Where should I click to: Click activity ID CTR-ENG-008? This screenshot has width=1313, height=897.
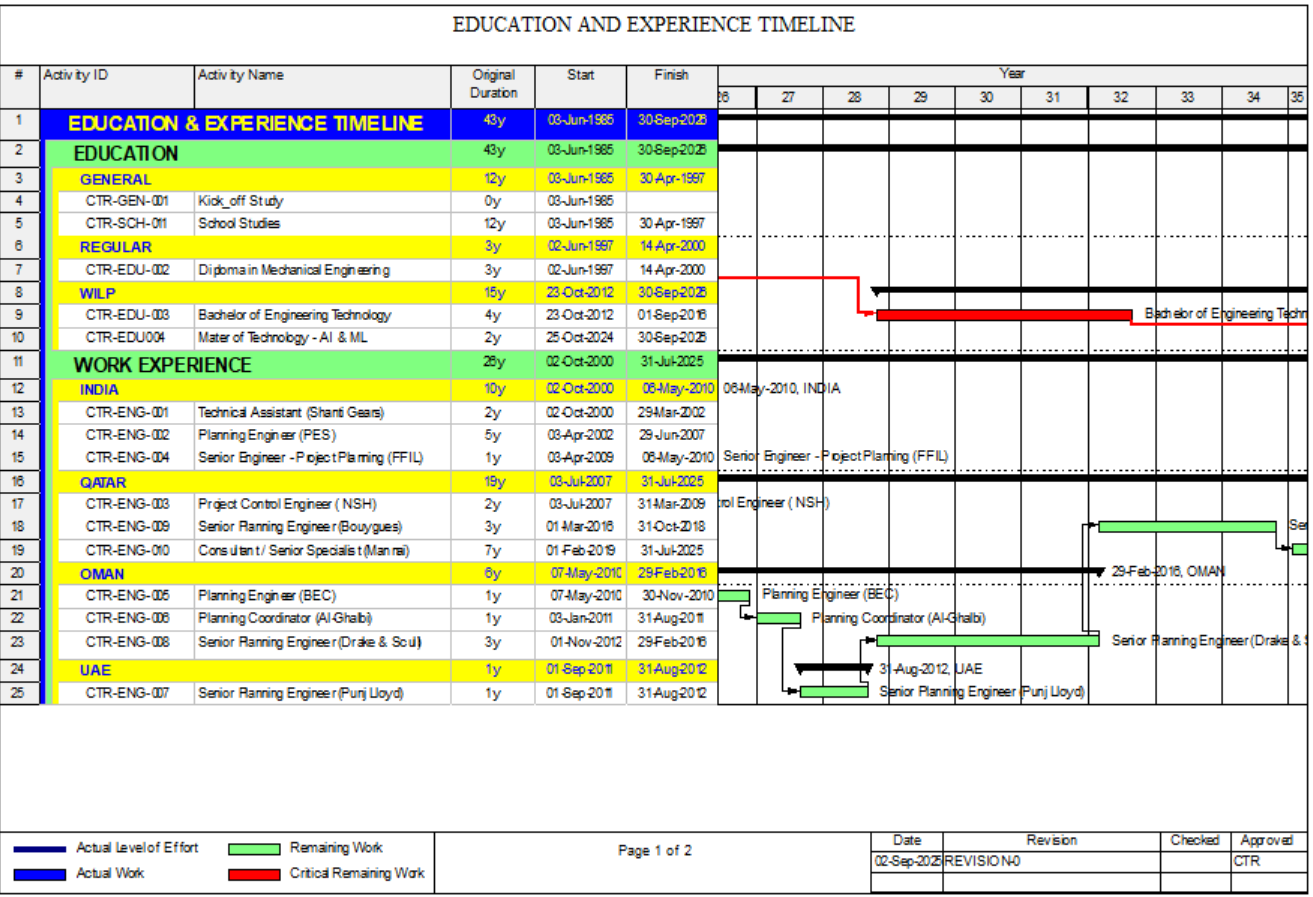126,642
